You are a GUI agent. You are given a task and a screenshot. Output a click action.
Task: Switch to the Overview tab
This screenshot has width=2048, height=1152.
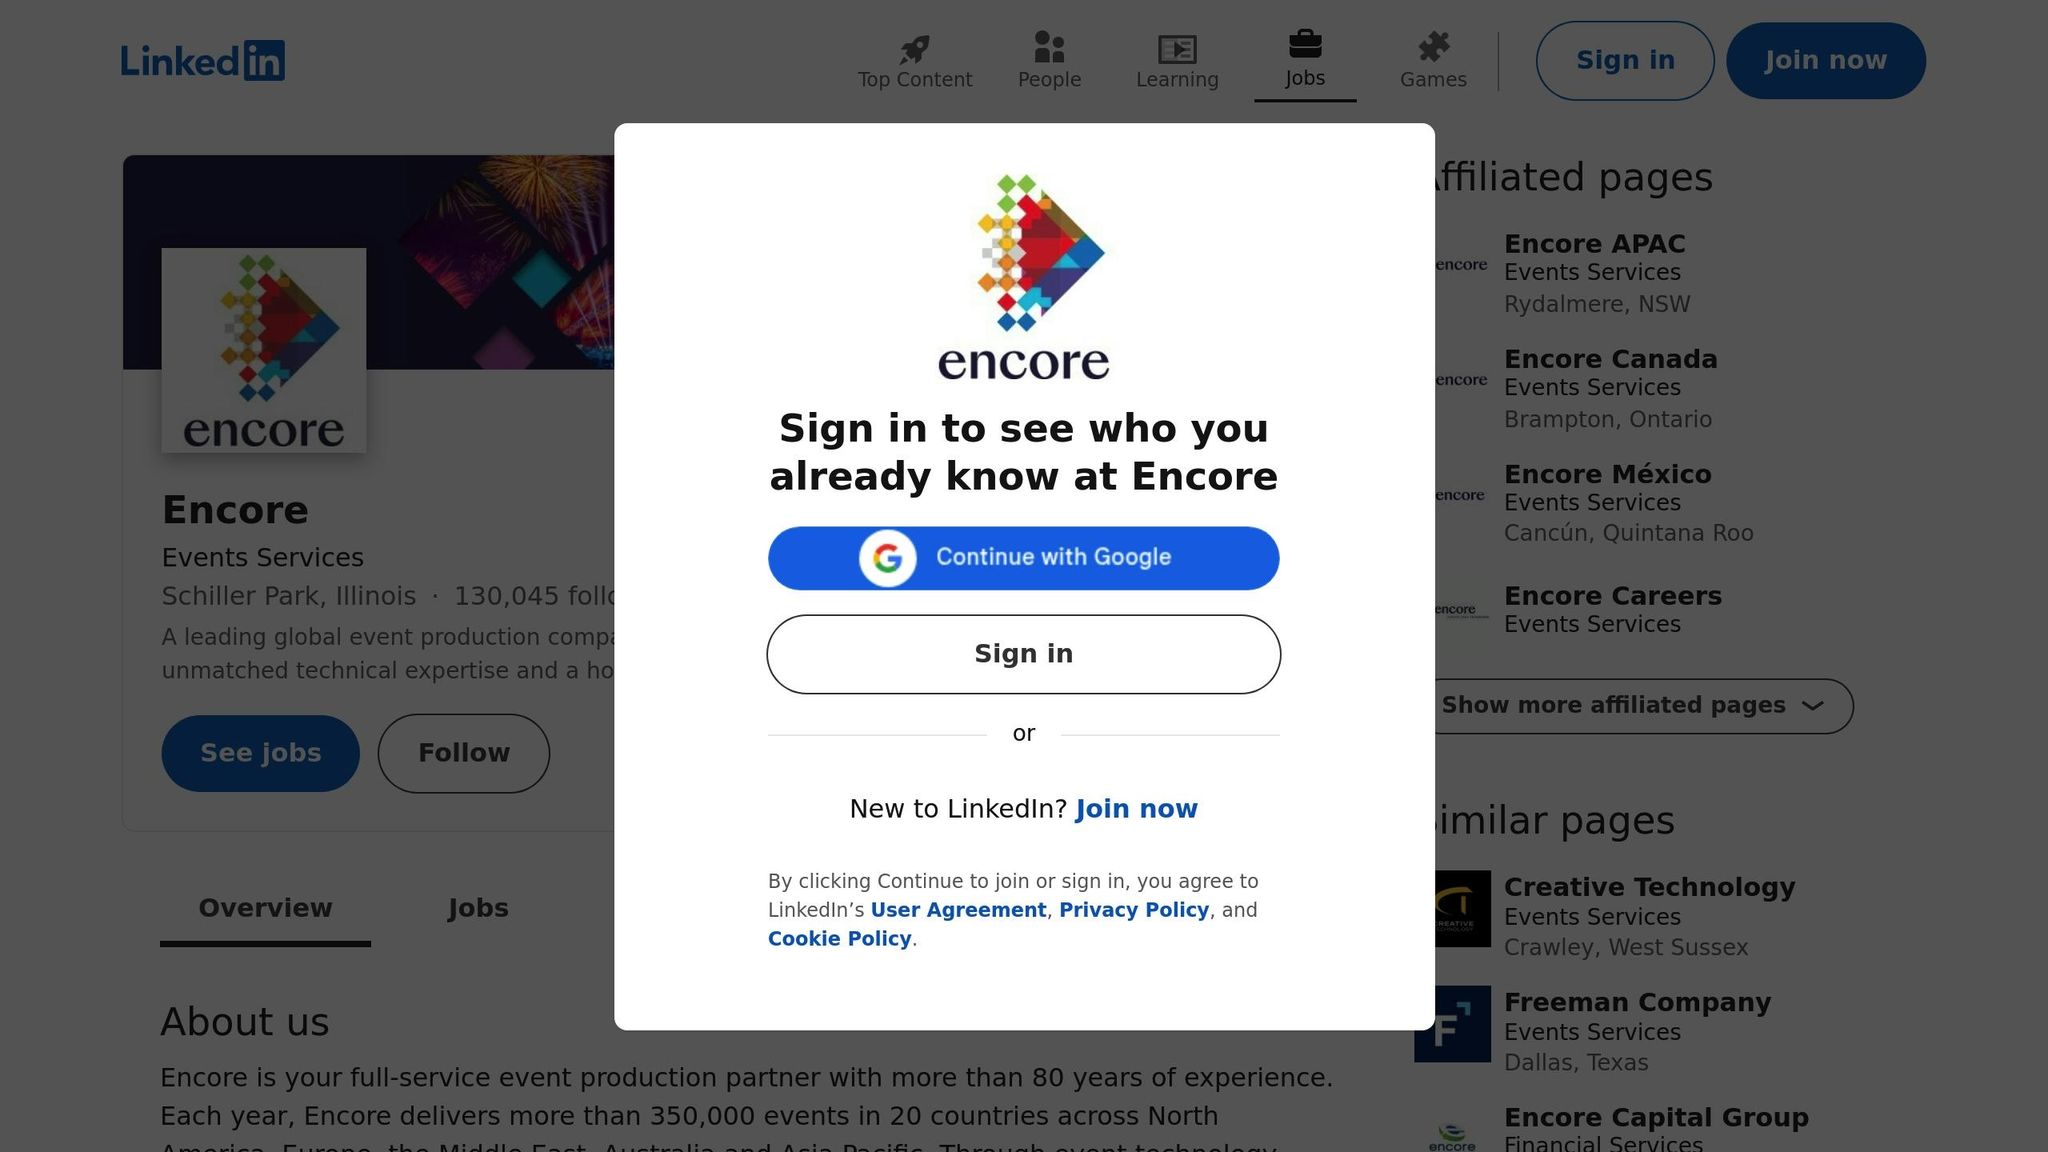pos(265,908)
